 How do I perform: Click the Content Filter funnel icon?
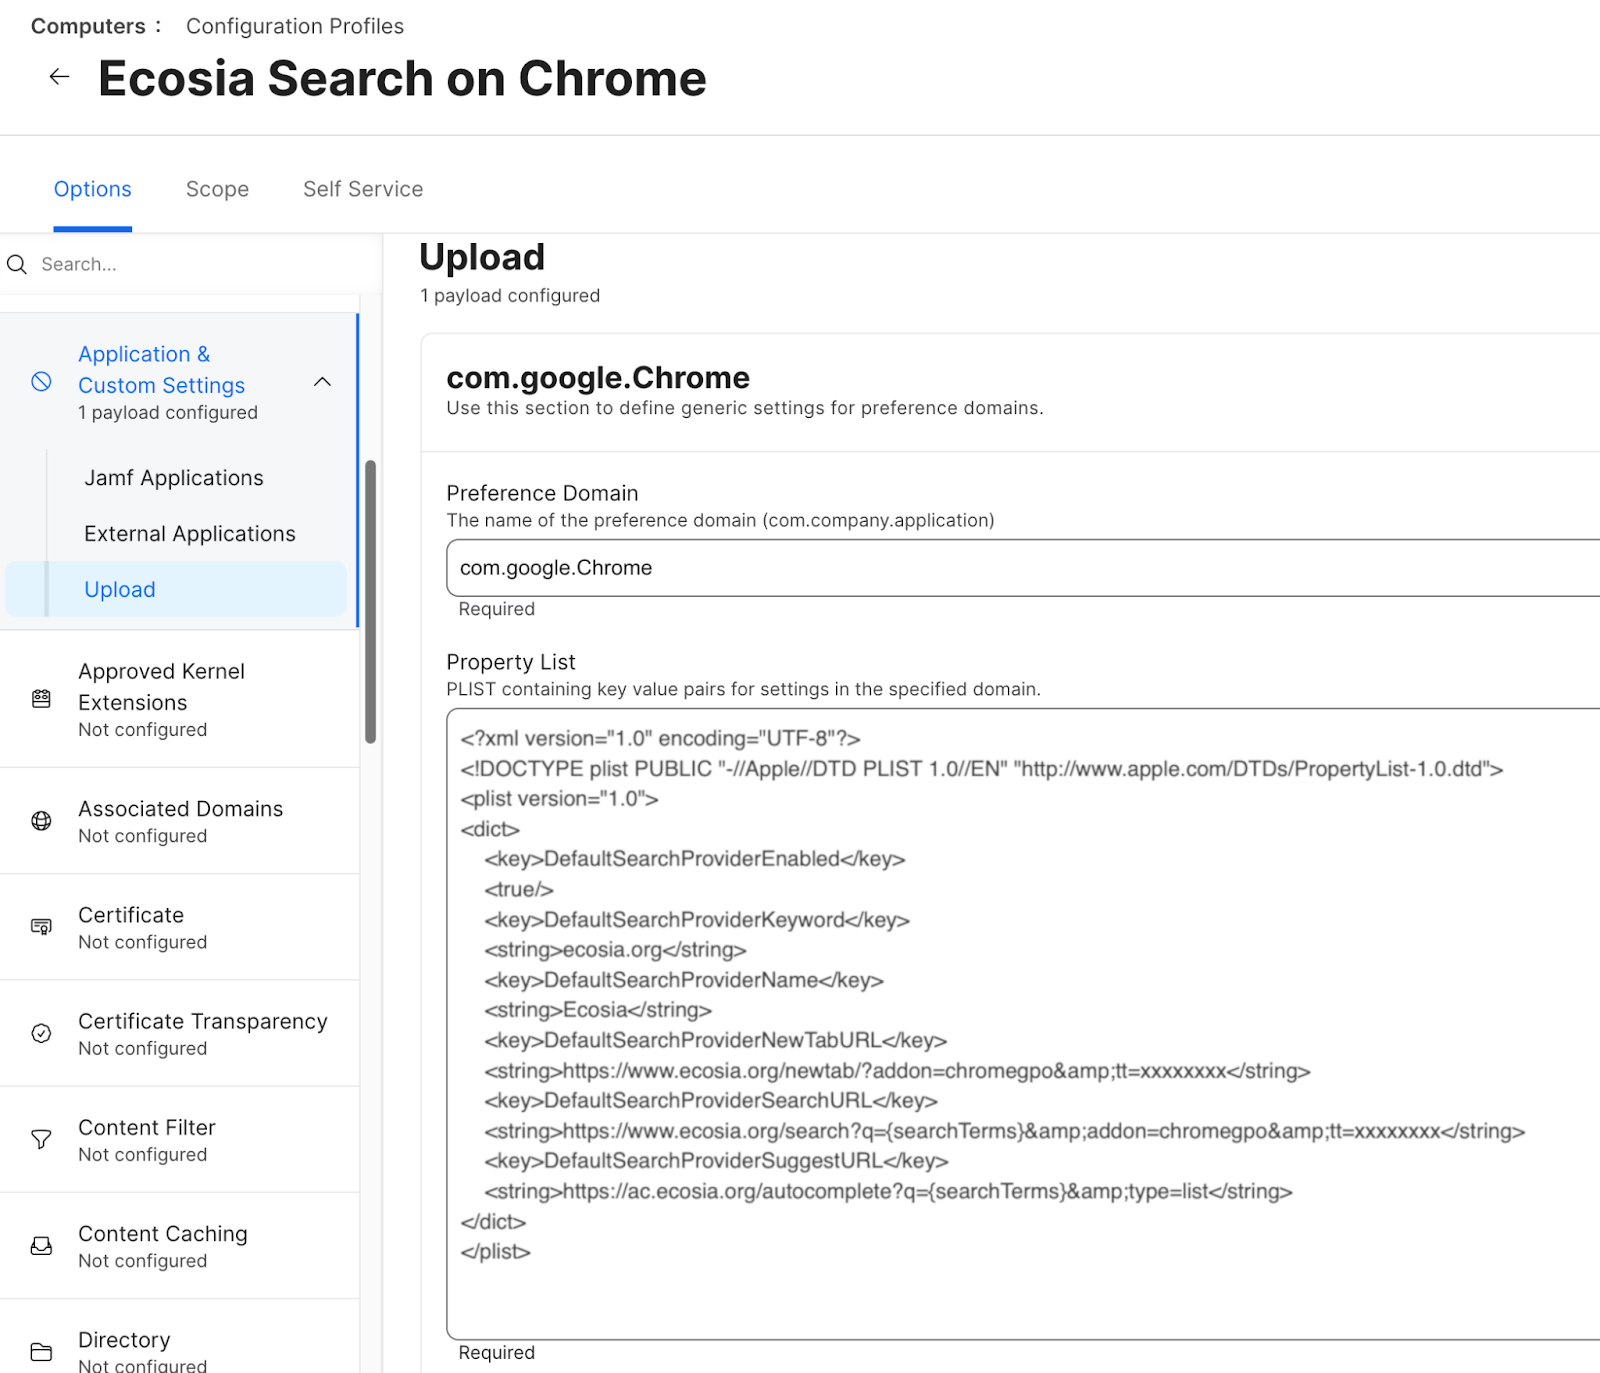pos(41,1139)
